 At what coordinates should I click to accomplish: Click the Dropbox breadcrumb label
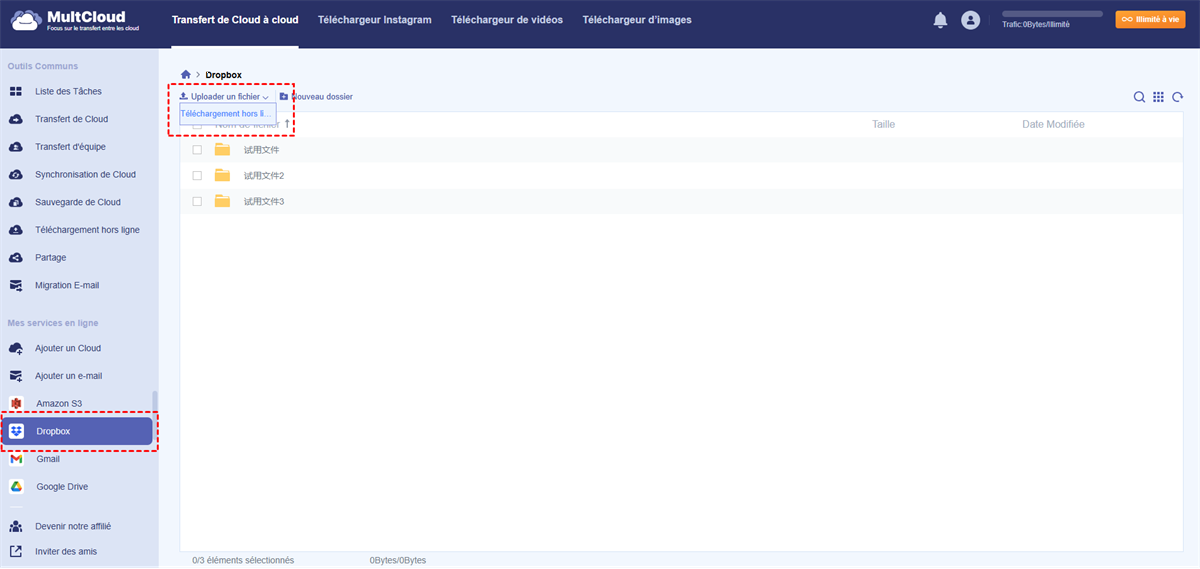tap(224, 75)
